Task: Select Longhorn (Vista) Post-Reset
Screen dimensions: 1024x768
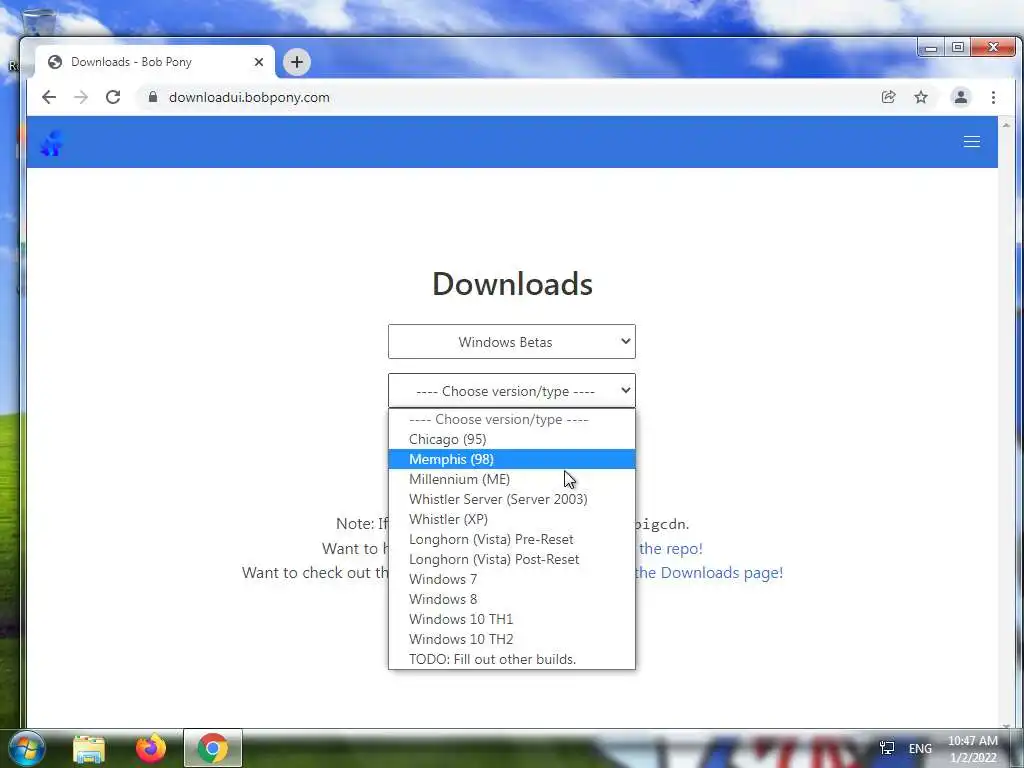Action: [511, 559]
